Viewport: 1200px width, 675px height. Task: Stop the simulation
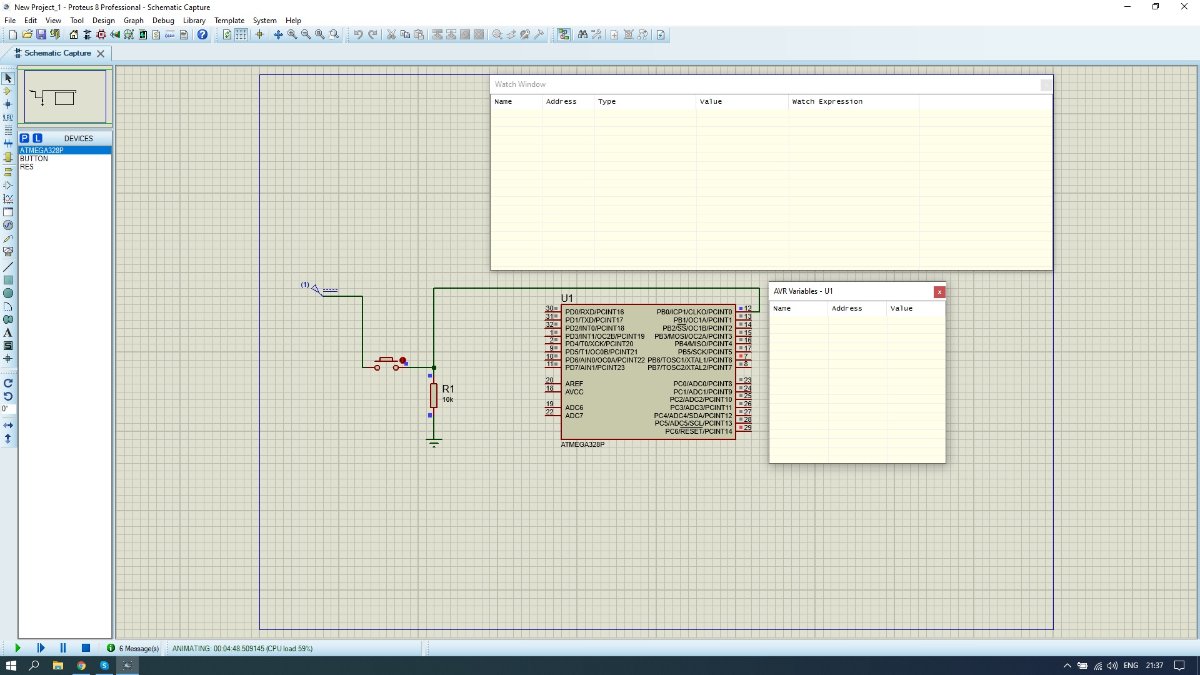click(x=85, y=648)
